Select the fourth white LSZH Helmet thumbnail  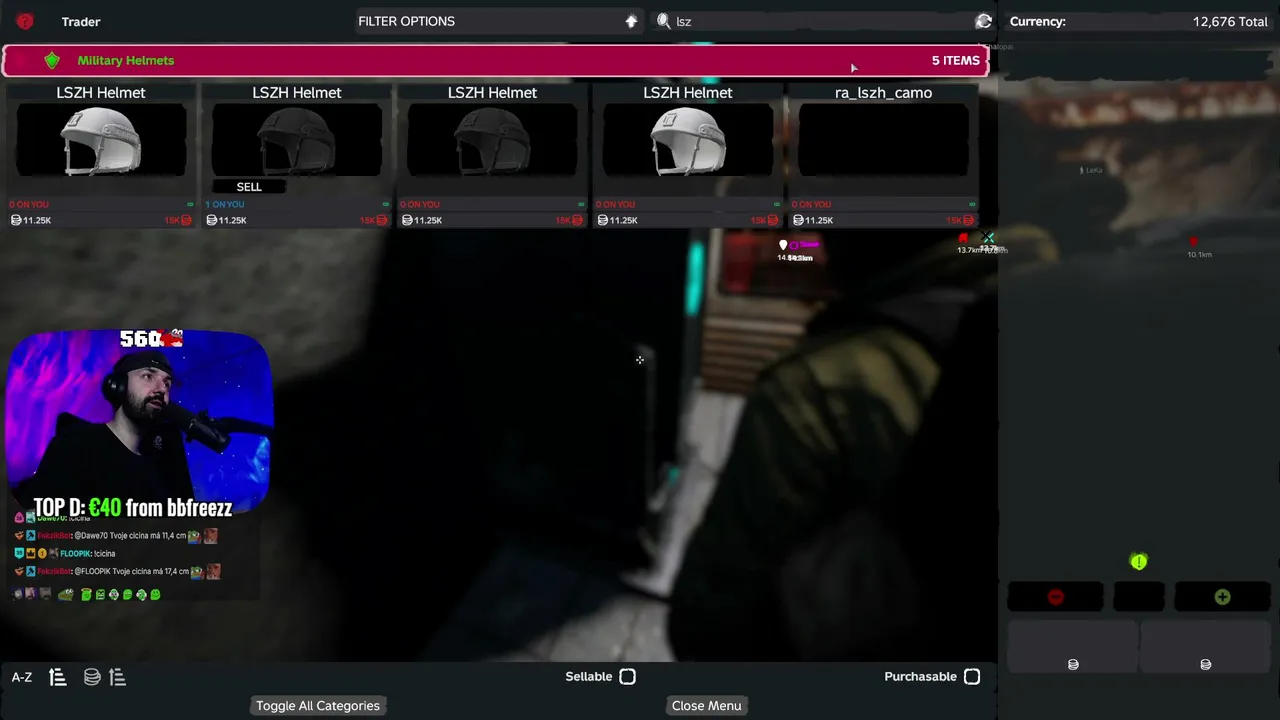pyautogui.click(x=688, y=141)
